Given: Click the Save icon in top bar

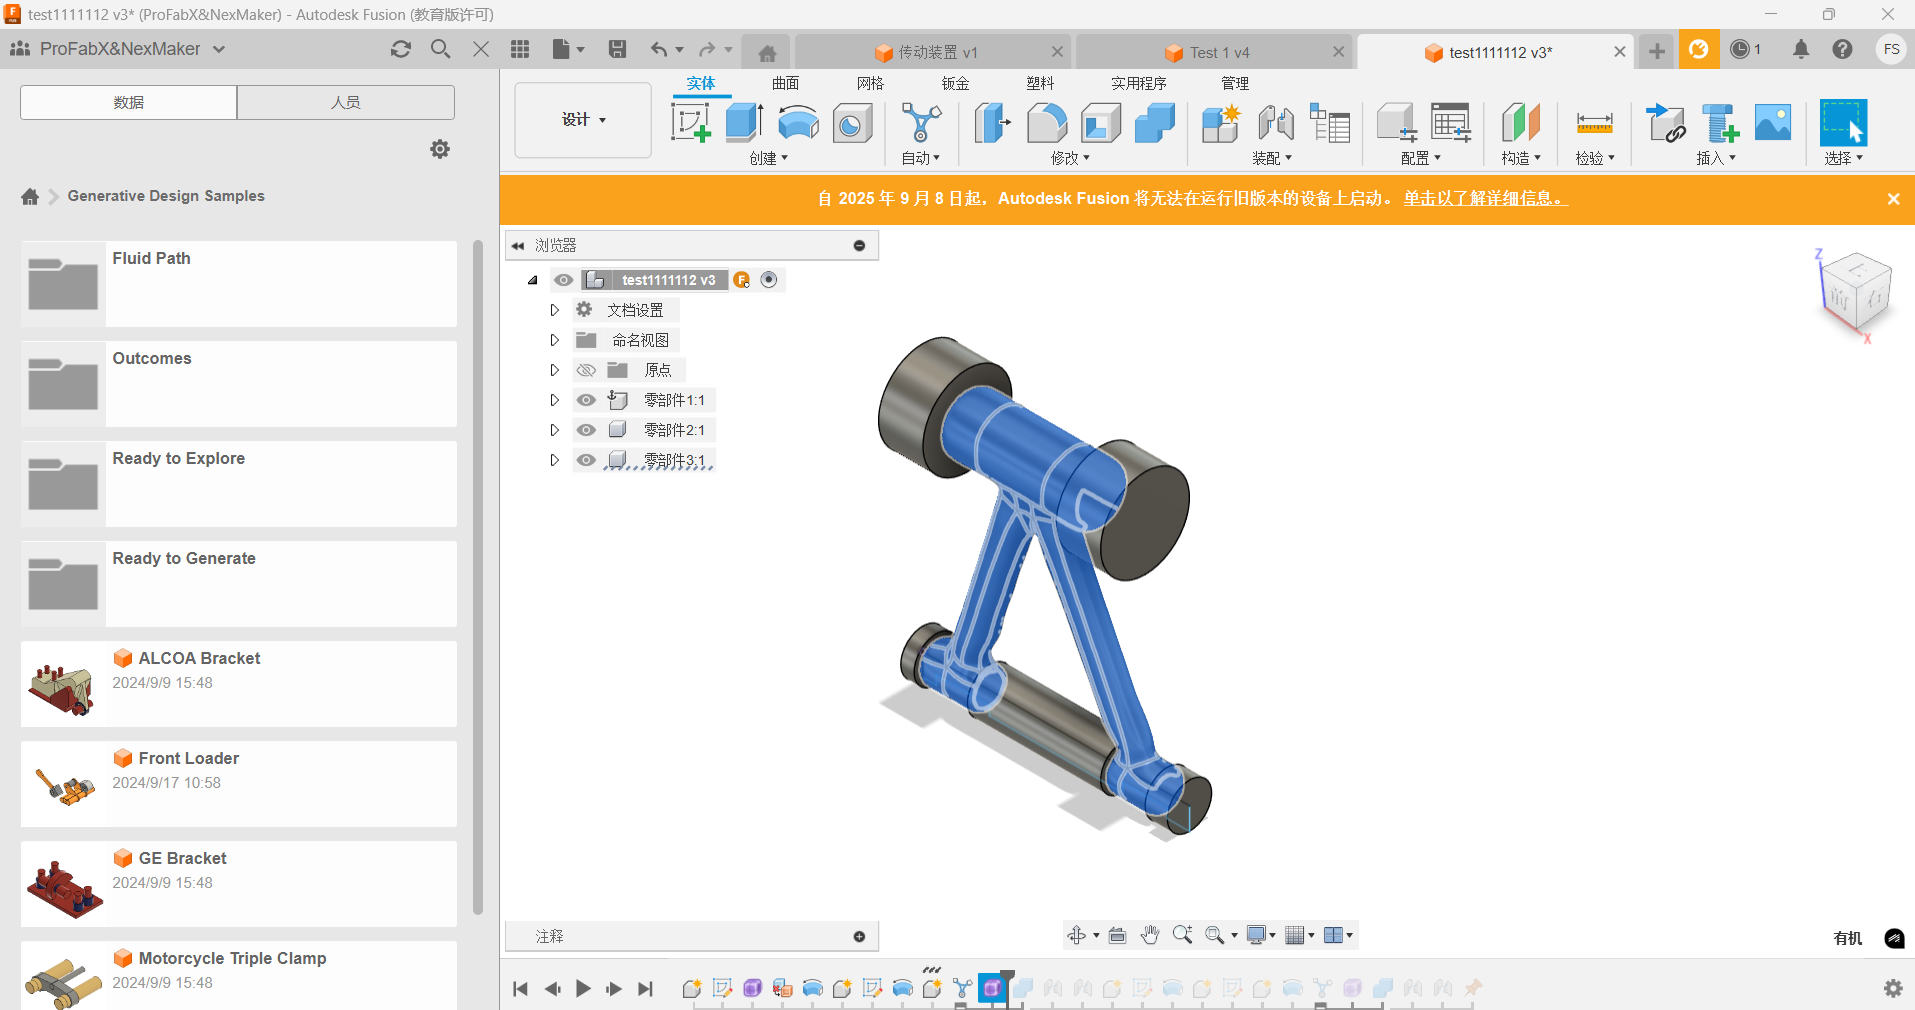Looking at the screenshot, I should pyautogui.click(x=617, y=49).
